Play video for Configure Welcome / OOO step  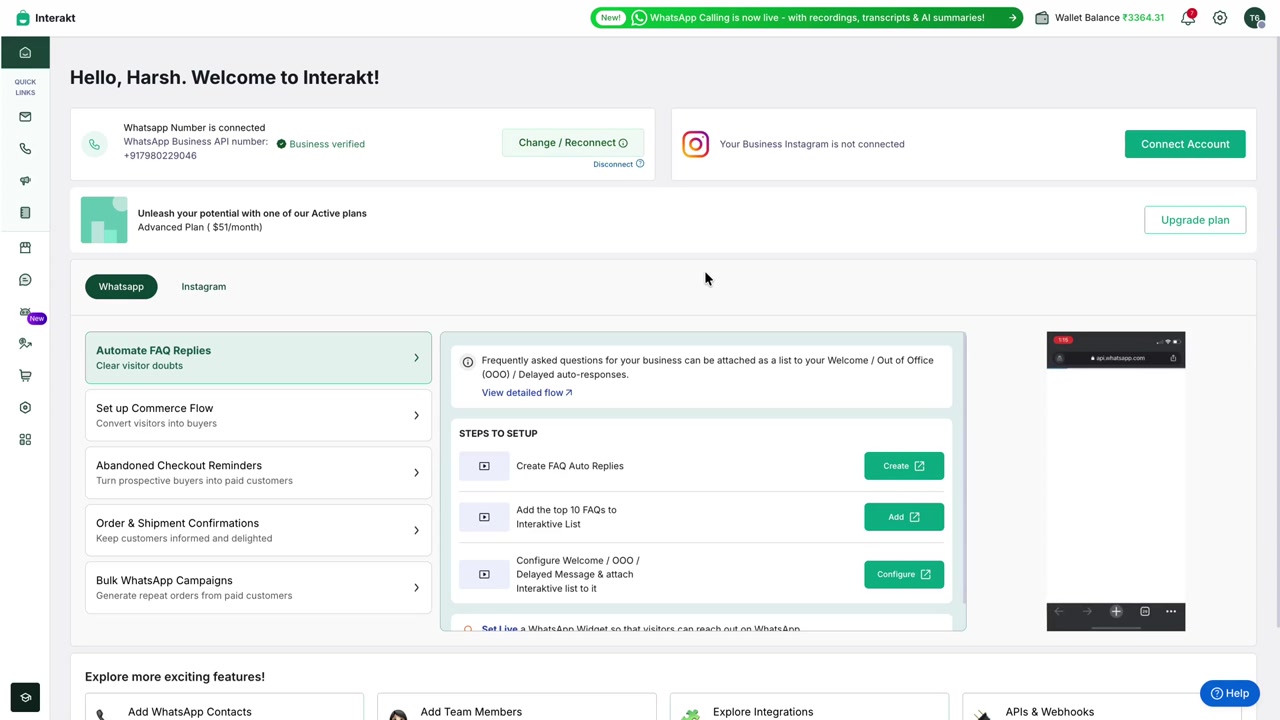click(x=484, y=575)
